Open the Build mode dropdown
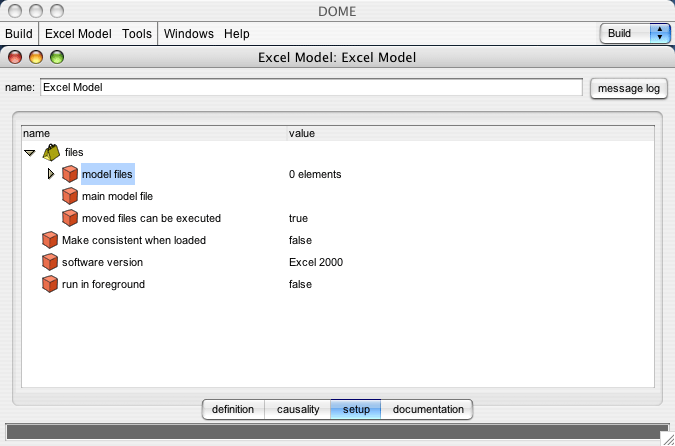The height and width of the screenshot is (446, 675). pos(635,34)
